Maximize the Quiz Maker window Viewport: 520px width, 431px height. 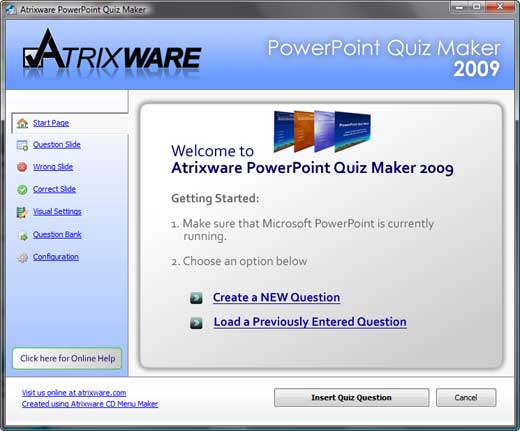point(477,7)
